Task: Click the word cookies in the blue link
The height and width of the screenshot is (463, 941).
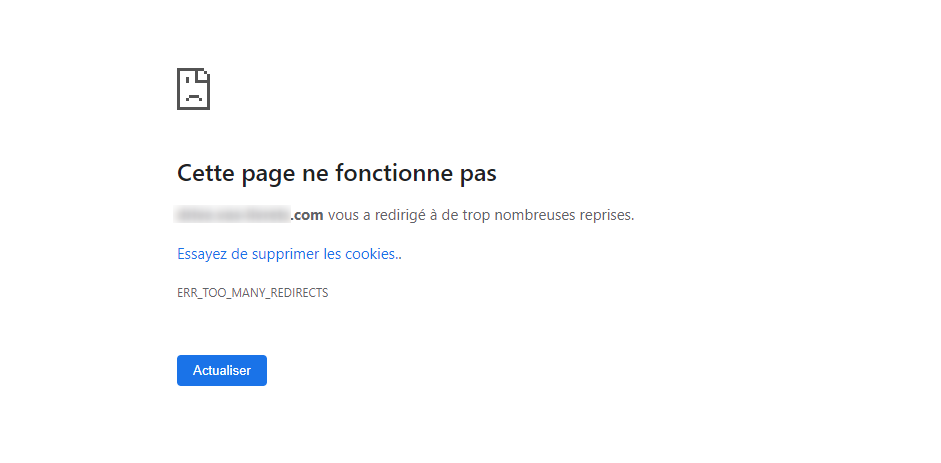Action: coord(372,254)
